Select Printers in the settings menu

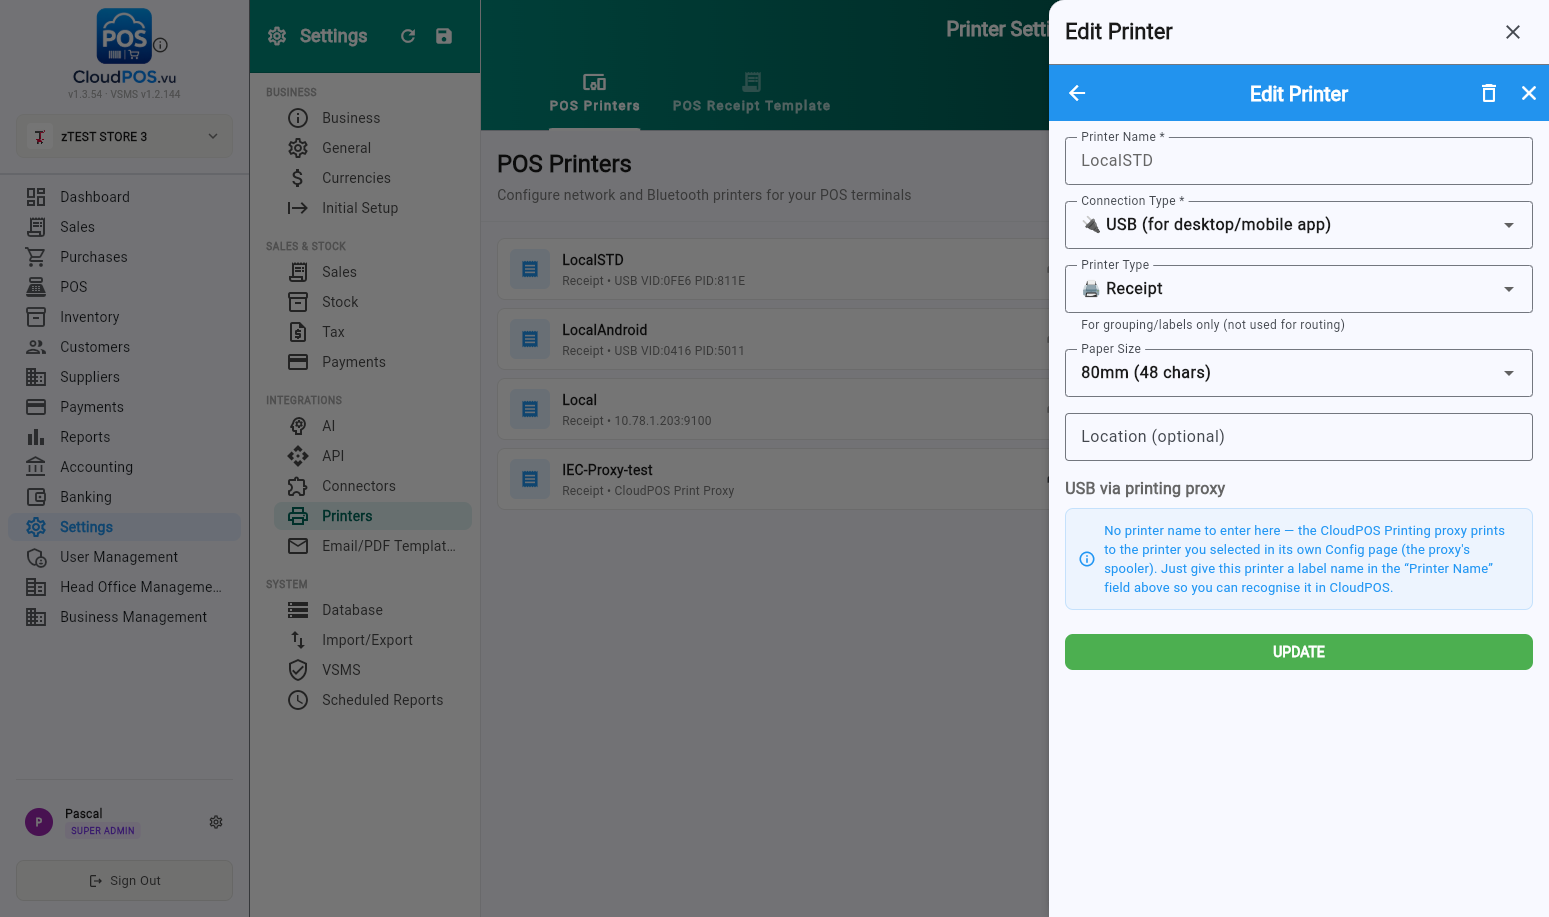click(x=372, y=516)
